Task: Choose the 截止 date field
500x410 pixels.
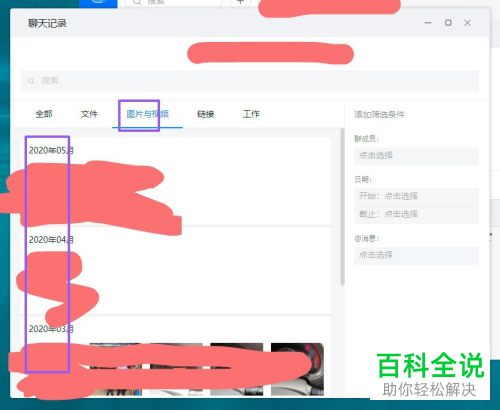Action: (x=416, y=214)
